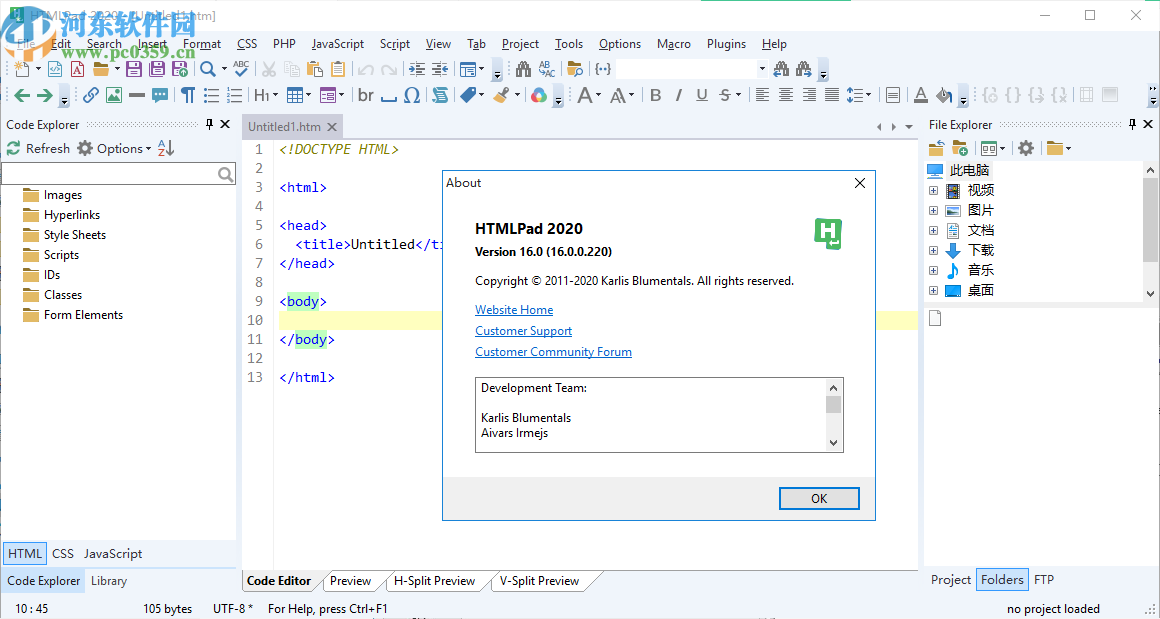This screenshot has width=1160, height=619.
Task: Open the CSS menu
Action: point(247,44)
